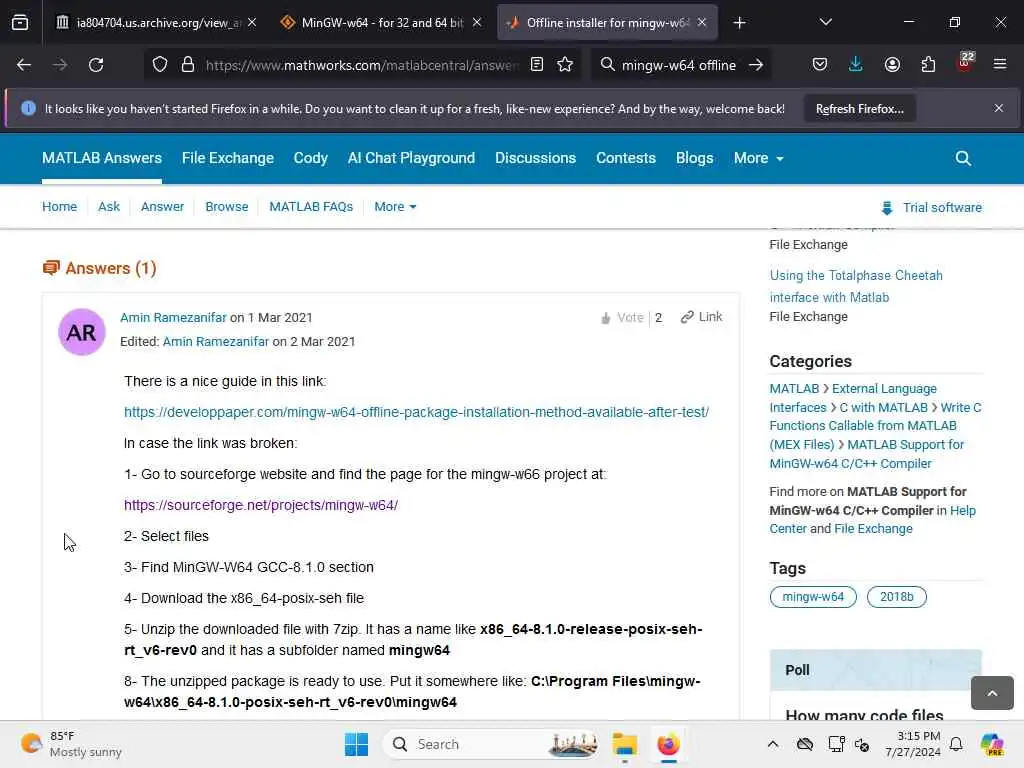Toggle reader view icon in address bar
The height and width of the screenshot is (768, 1024).
tap(537, 65)
